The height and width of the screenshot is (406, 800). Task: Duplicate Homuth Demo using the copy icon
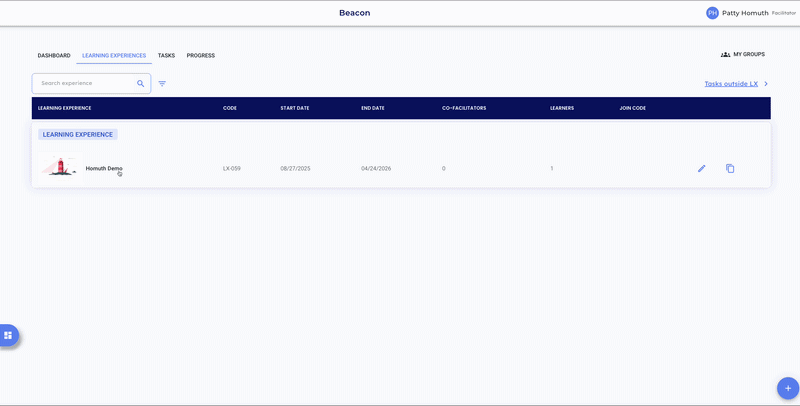tap(730, 168)
